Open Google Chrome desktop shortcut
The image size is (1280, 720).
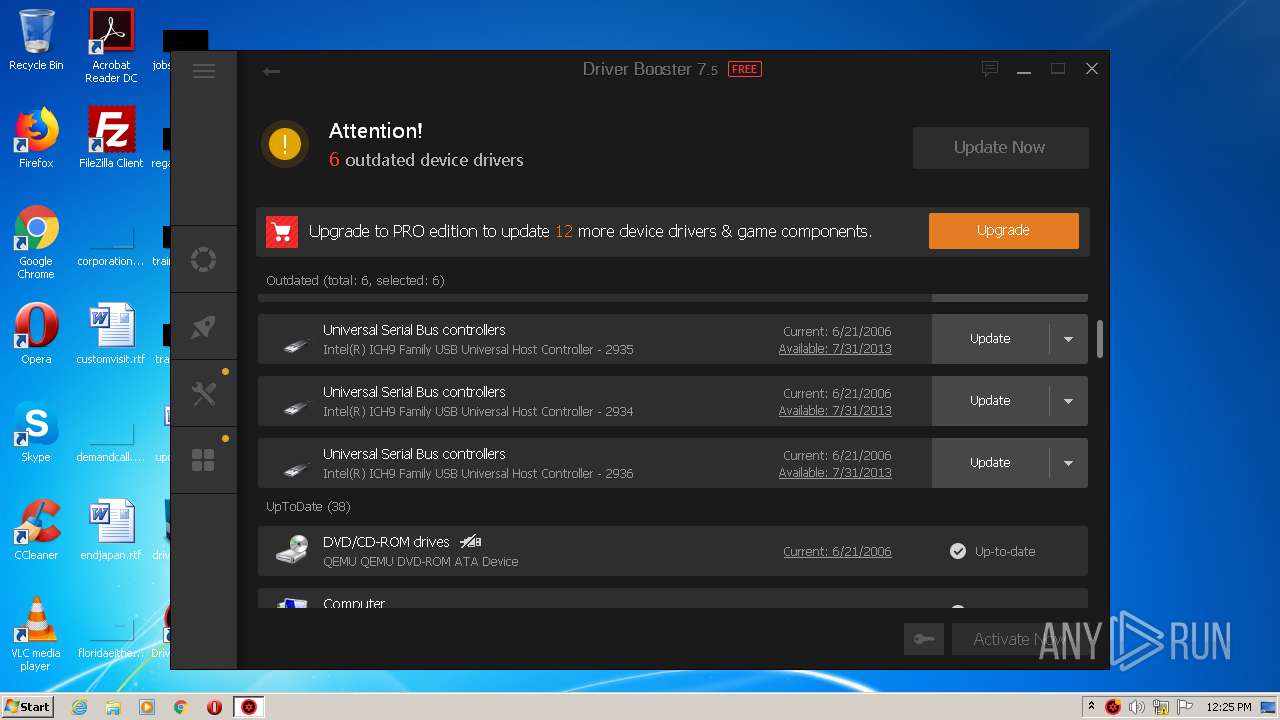(x=36, y=243)
